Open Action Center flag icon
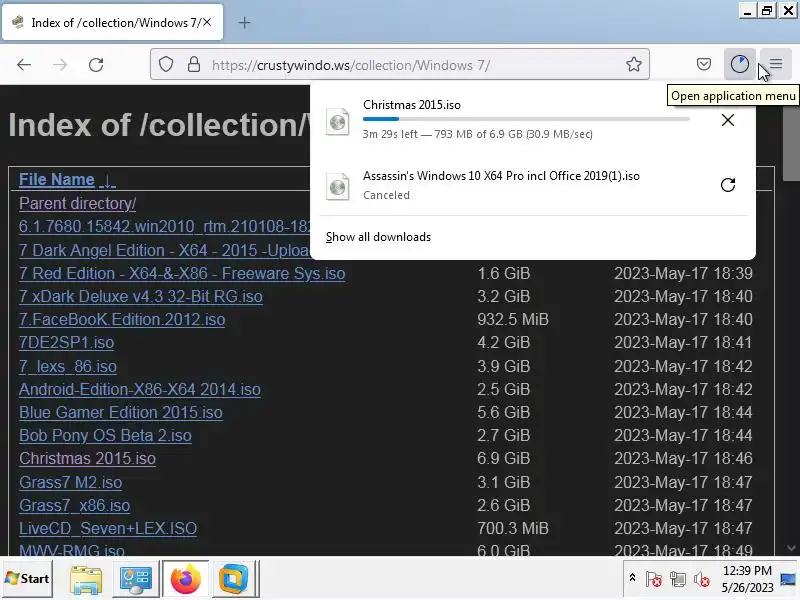This screenshot has width=800, height=600. (654, 579)
